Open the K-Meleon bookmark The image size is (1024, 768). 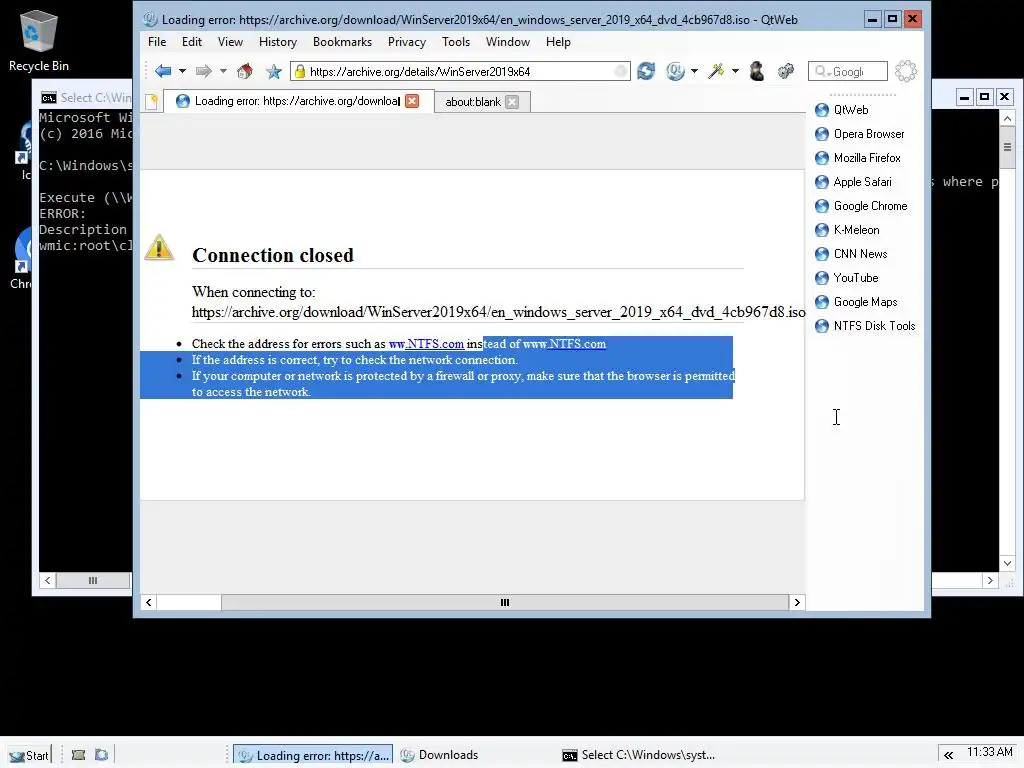847,230
